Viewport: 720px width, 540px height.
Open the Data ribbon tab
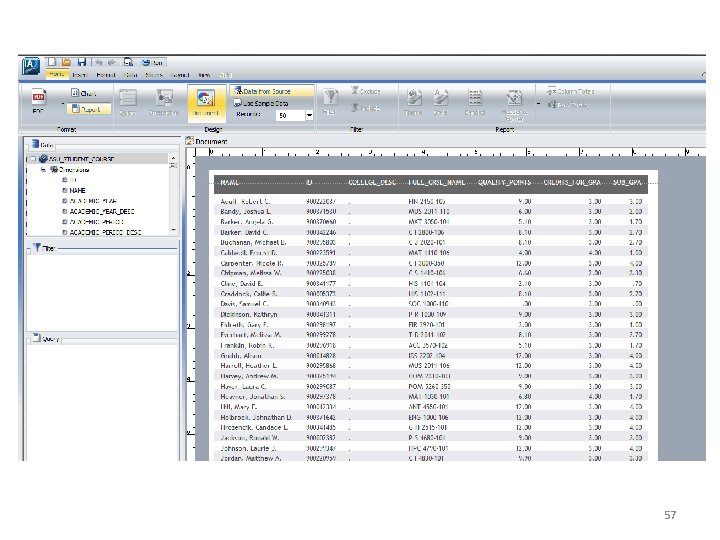(131, 74)
